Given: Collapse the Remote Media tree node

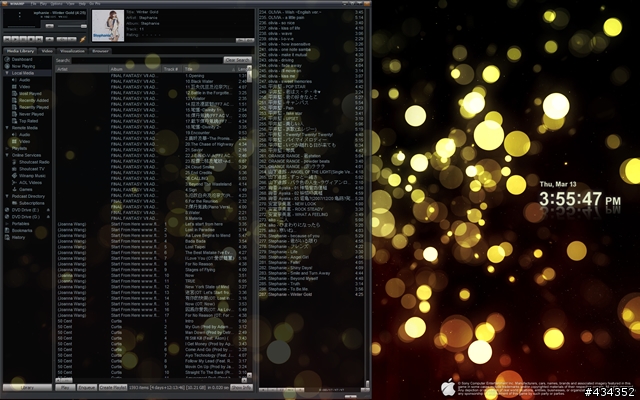Looking at the screenshot, I should click(x=7, y=128).
